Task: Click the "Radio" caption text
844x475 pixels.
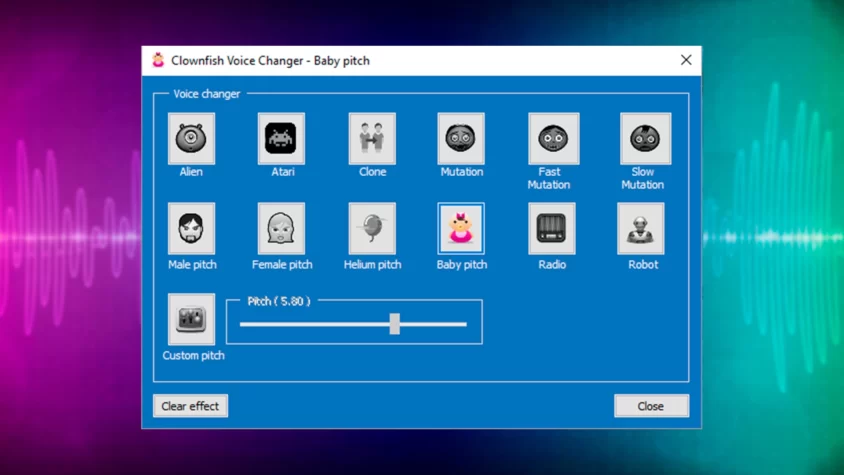Action: pos(552,264)
